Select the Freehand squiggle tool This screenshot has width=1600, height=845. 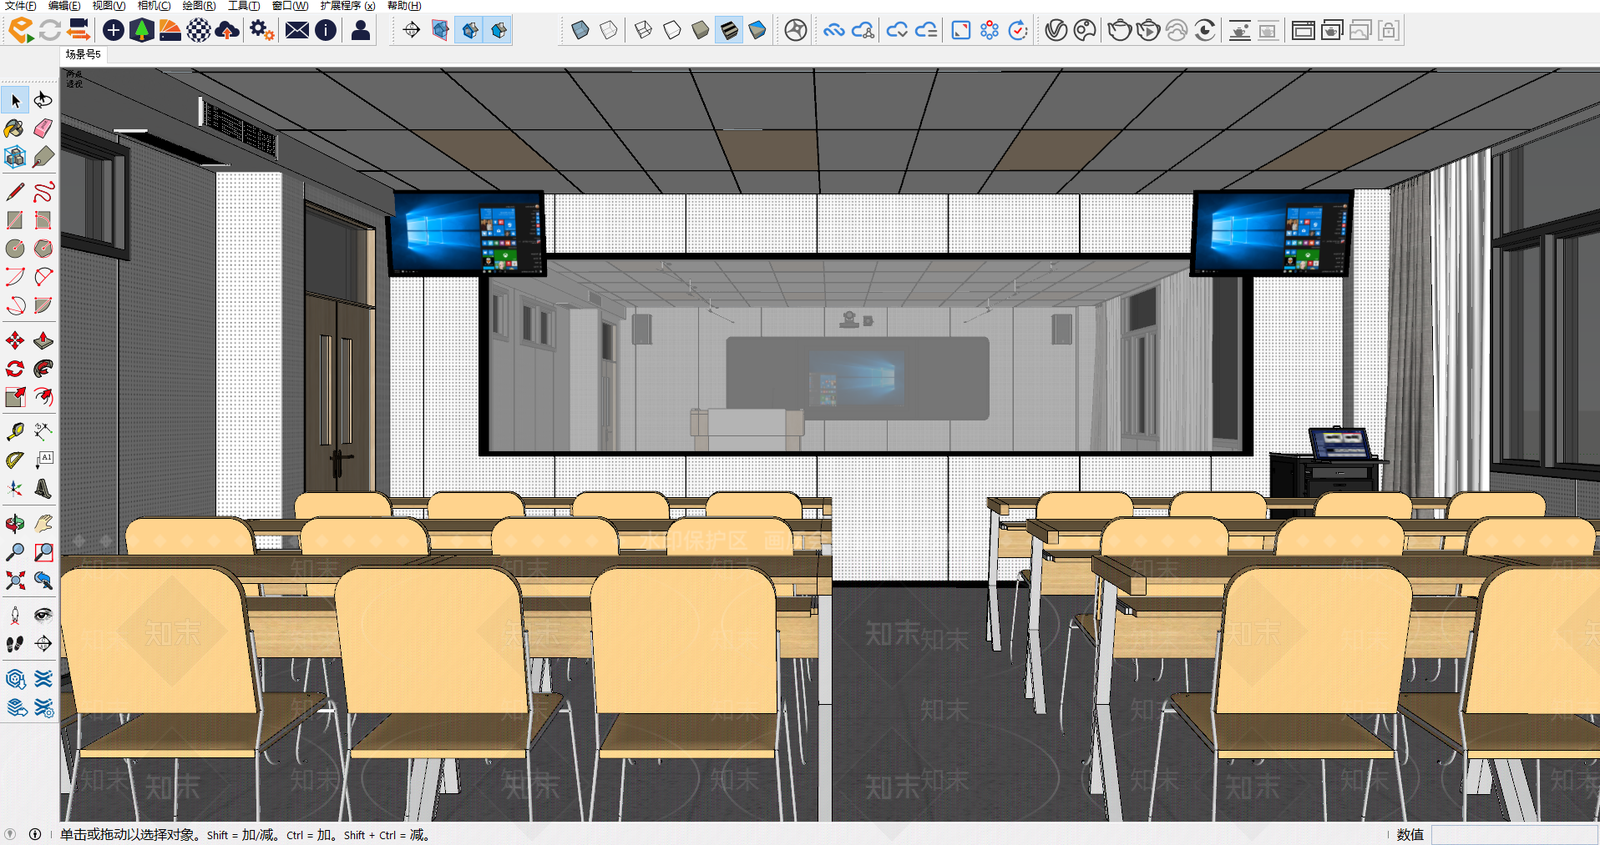(43, 191)
